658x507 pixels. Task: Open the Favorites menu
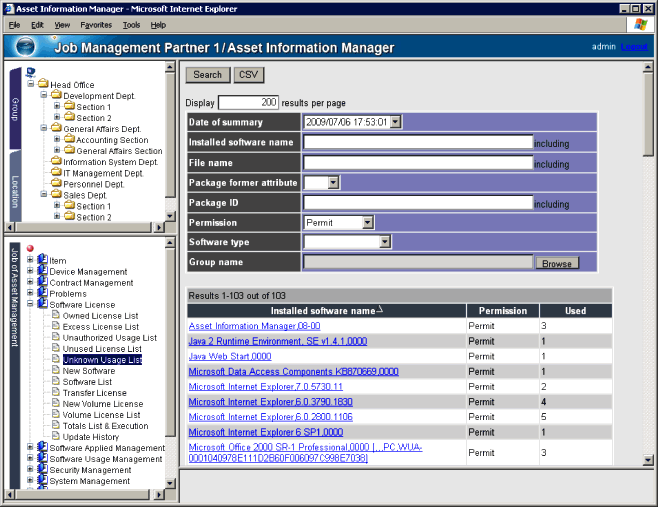click(96, 24)
